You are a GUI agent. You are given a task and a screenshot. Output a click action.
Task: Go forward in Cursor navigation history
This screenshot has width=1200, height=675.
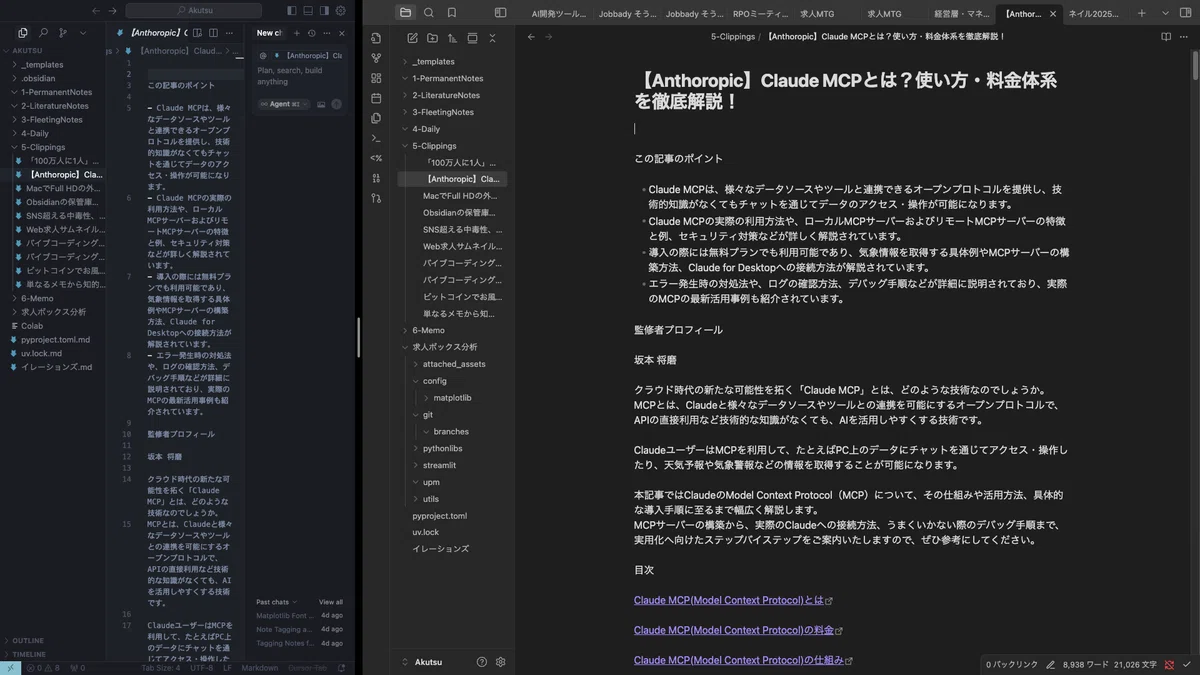point(113,11)
